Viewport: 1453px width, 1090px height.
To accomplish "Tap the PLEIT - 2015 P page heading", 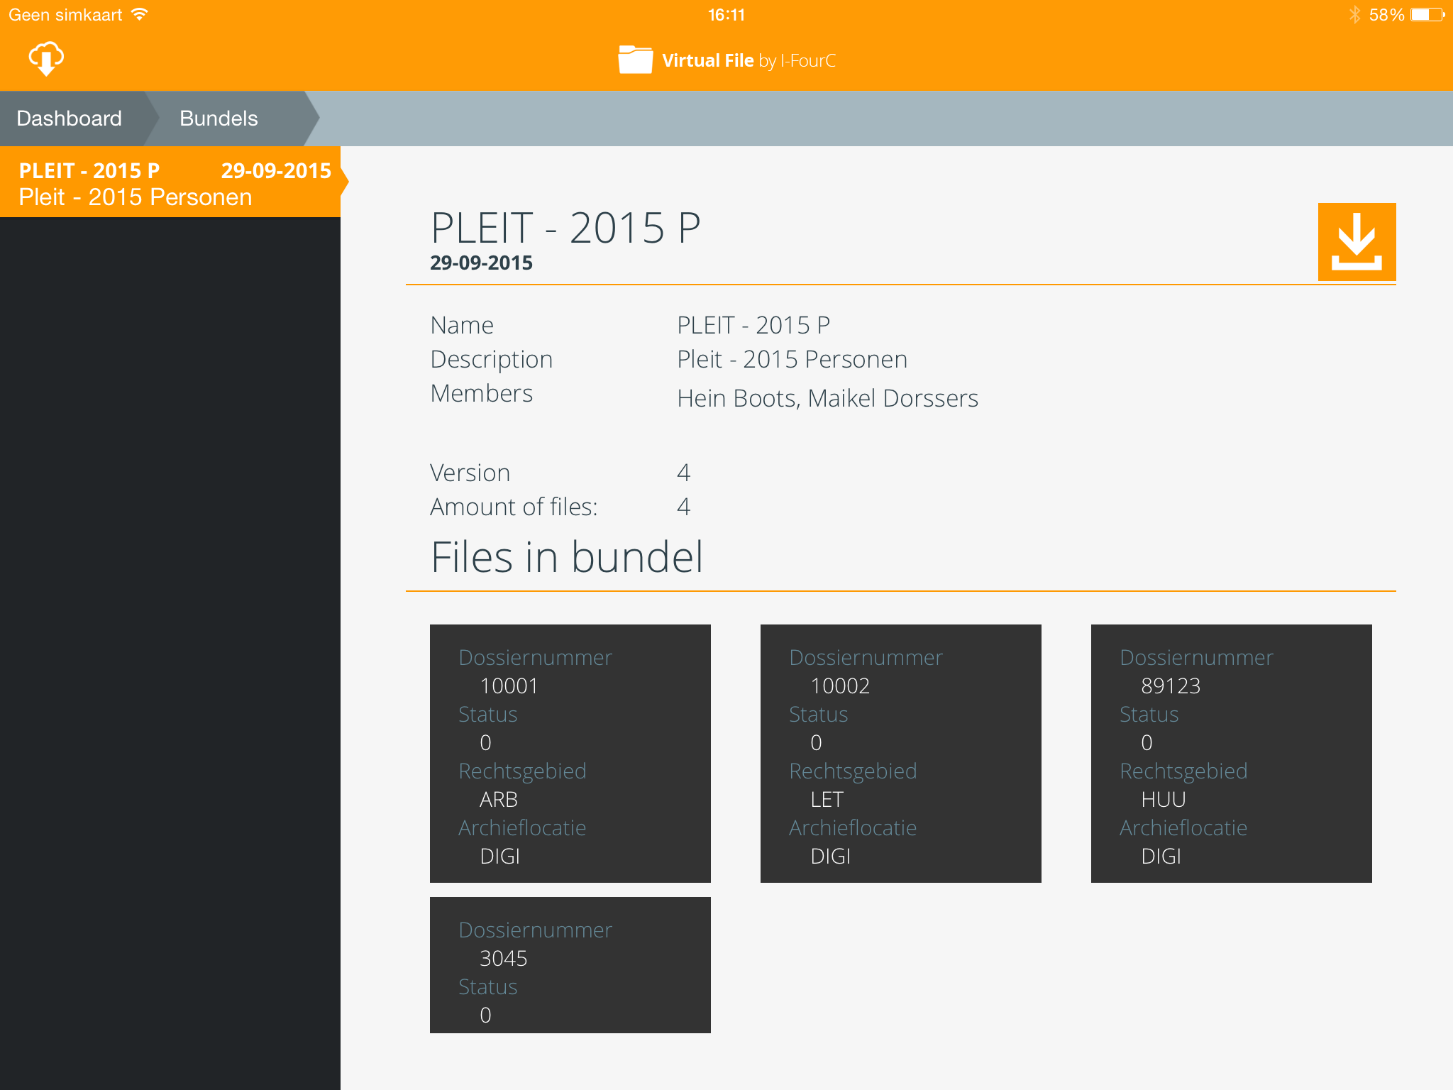I will click(x=565, y=228).
